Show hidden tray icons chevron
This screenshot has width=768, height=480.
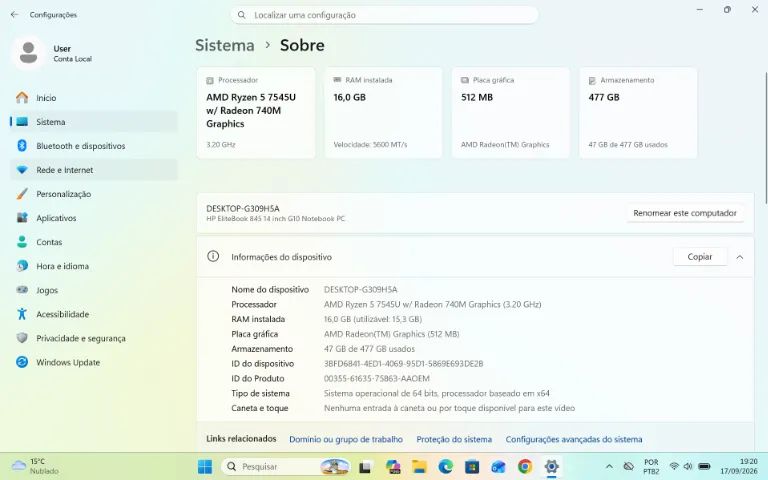(609, 466)
